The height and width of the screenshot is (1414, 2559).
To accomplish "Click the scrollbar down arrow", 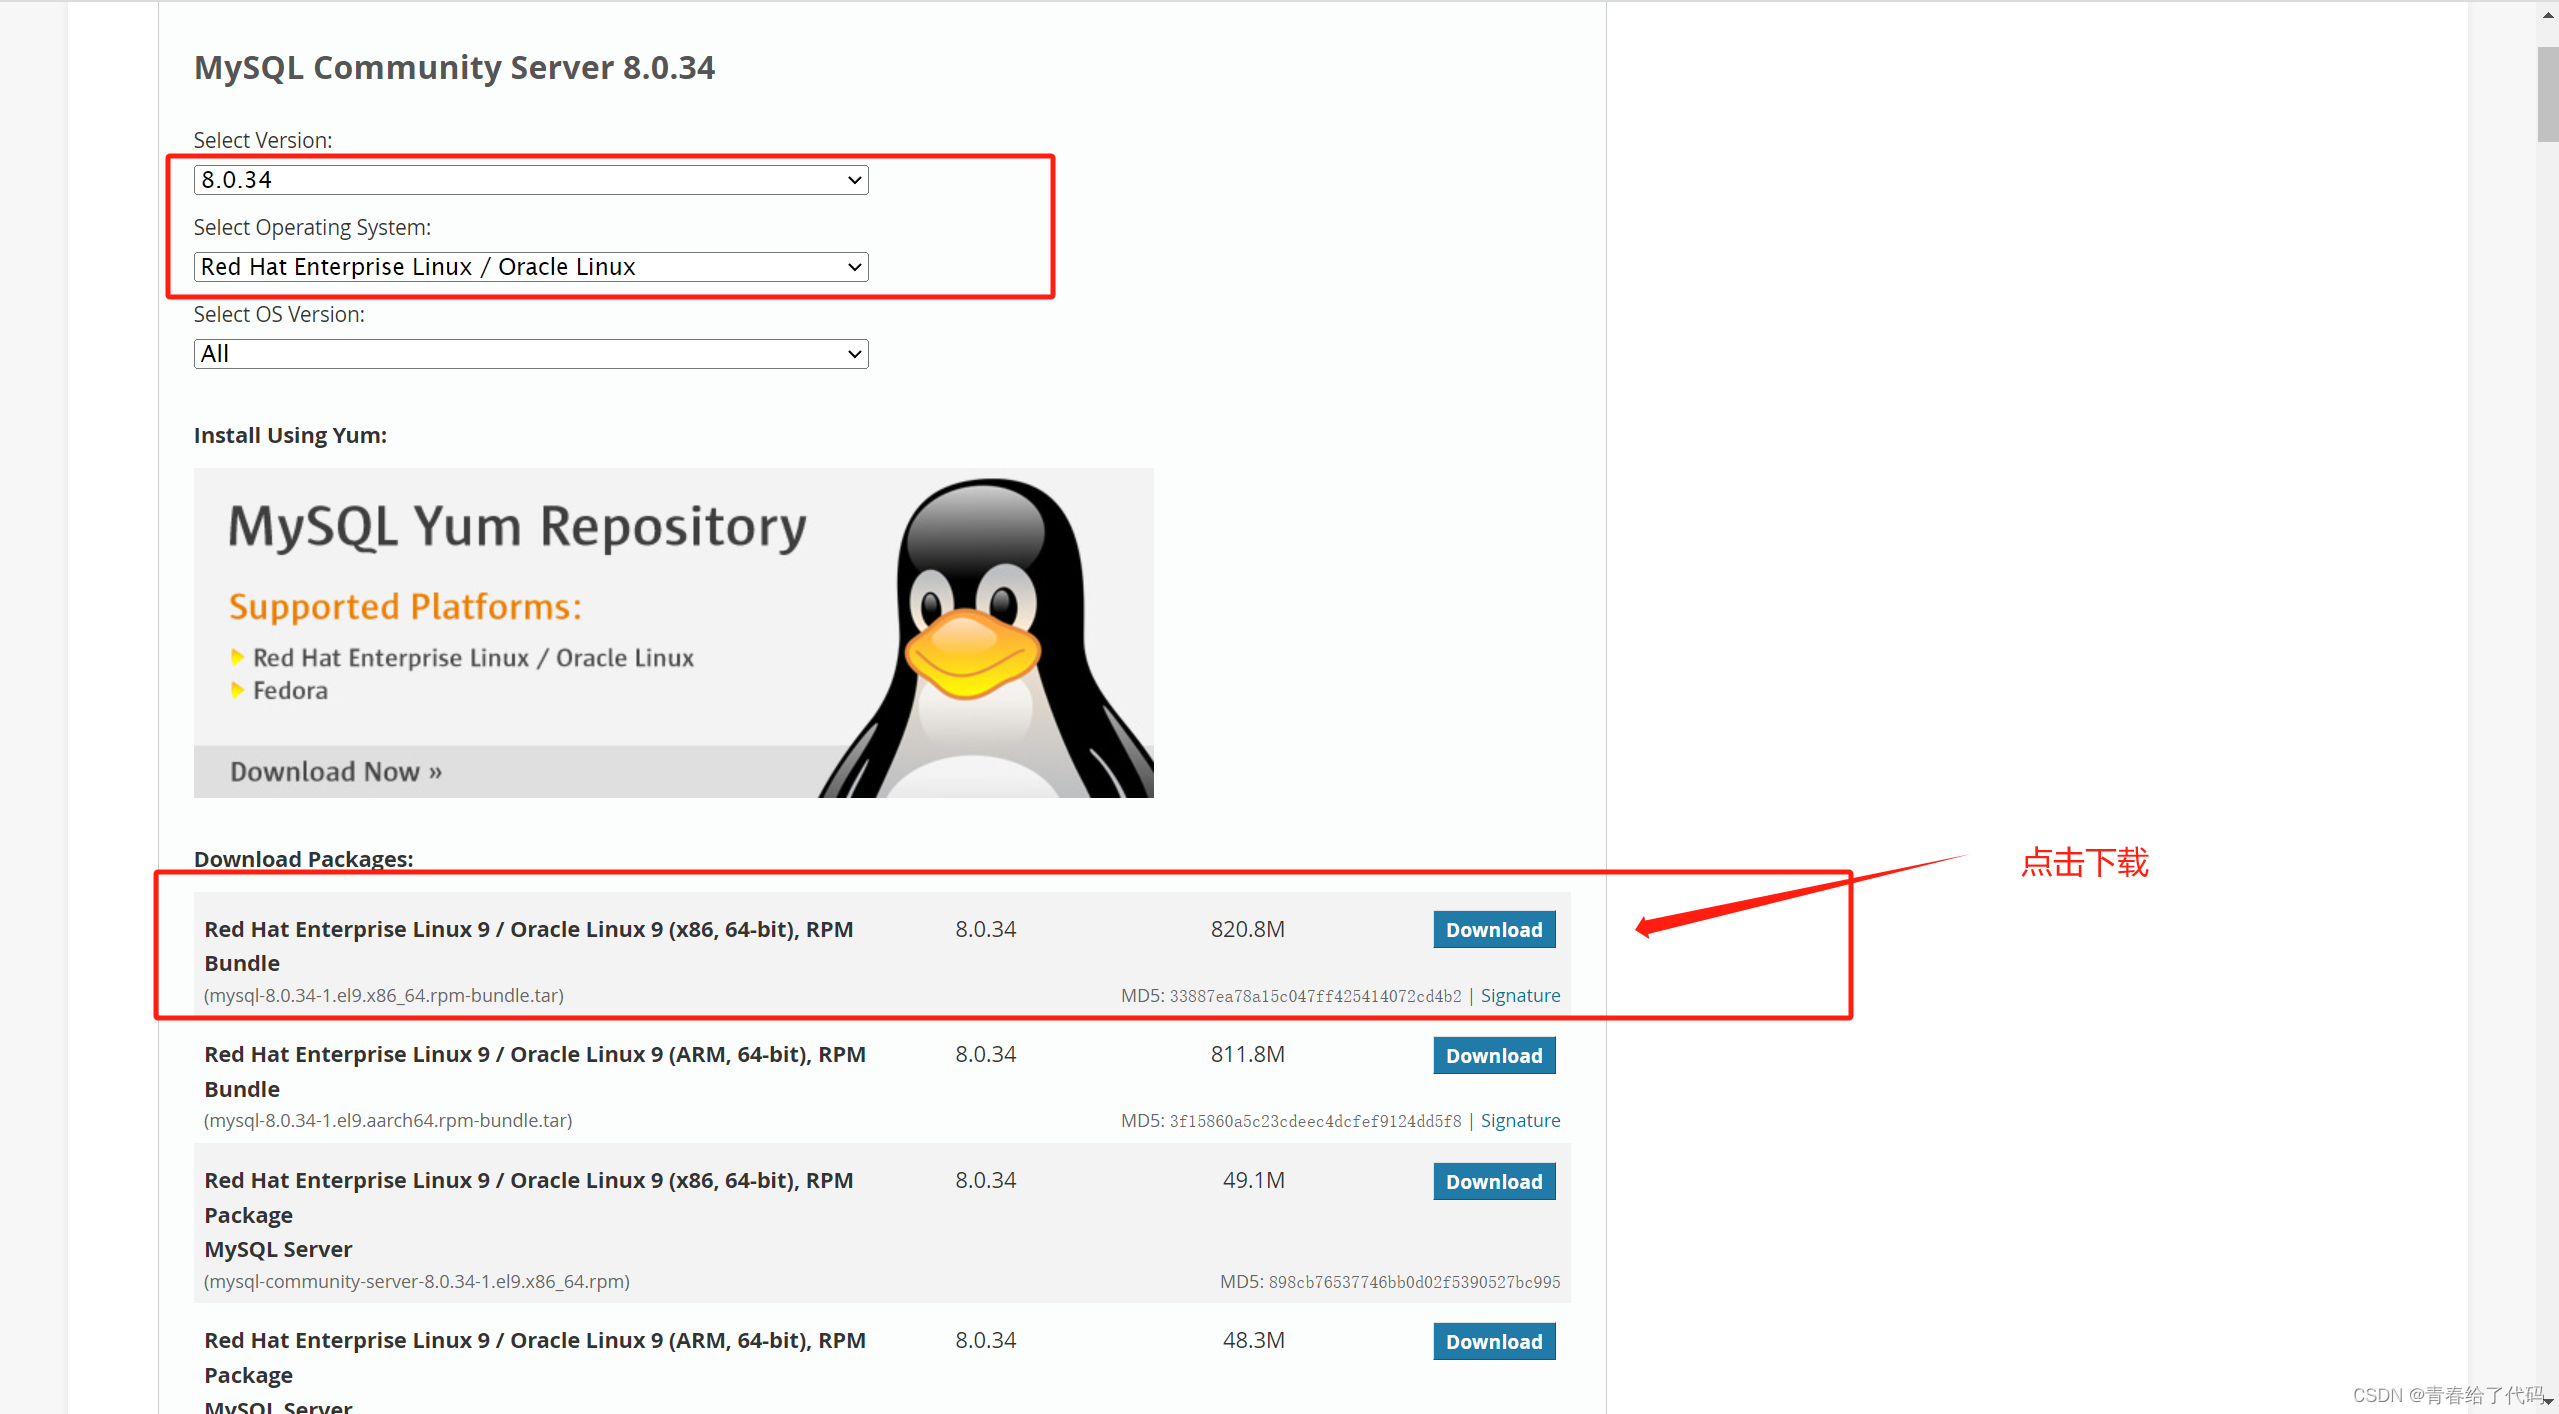I will [2547, 1402].
